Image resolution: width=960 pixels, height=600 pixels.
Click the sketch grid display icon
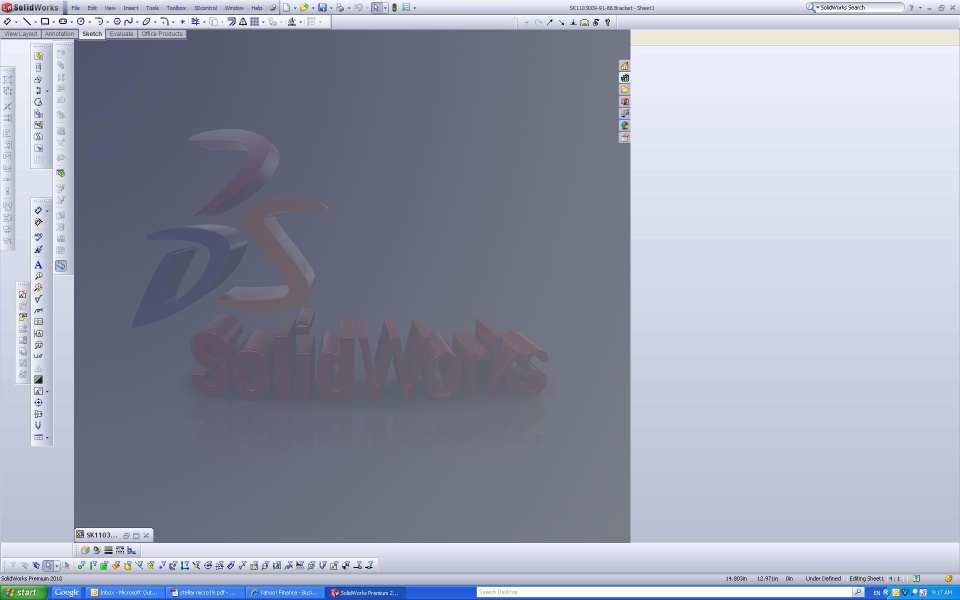pyautogui.click(x=255, y=21)
